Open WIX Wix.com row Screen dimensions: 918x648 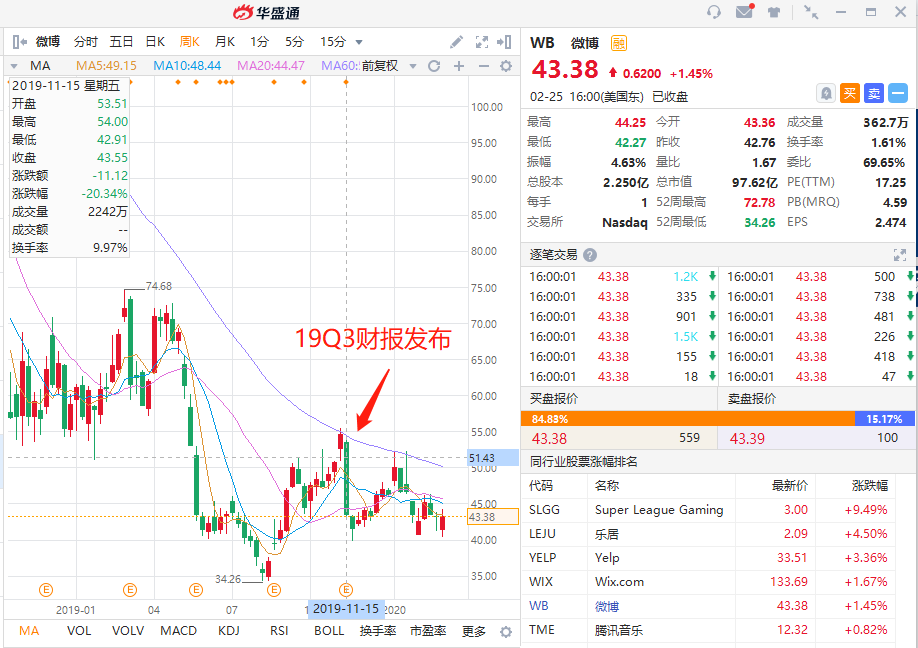708,582
